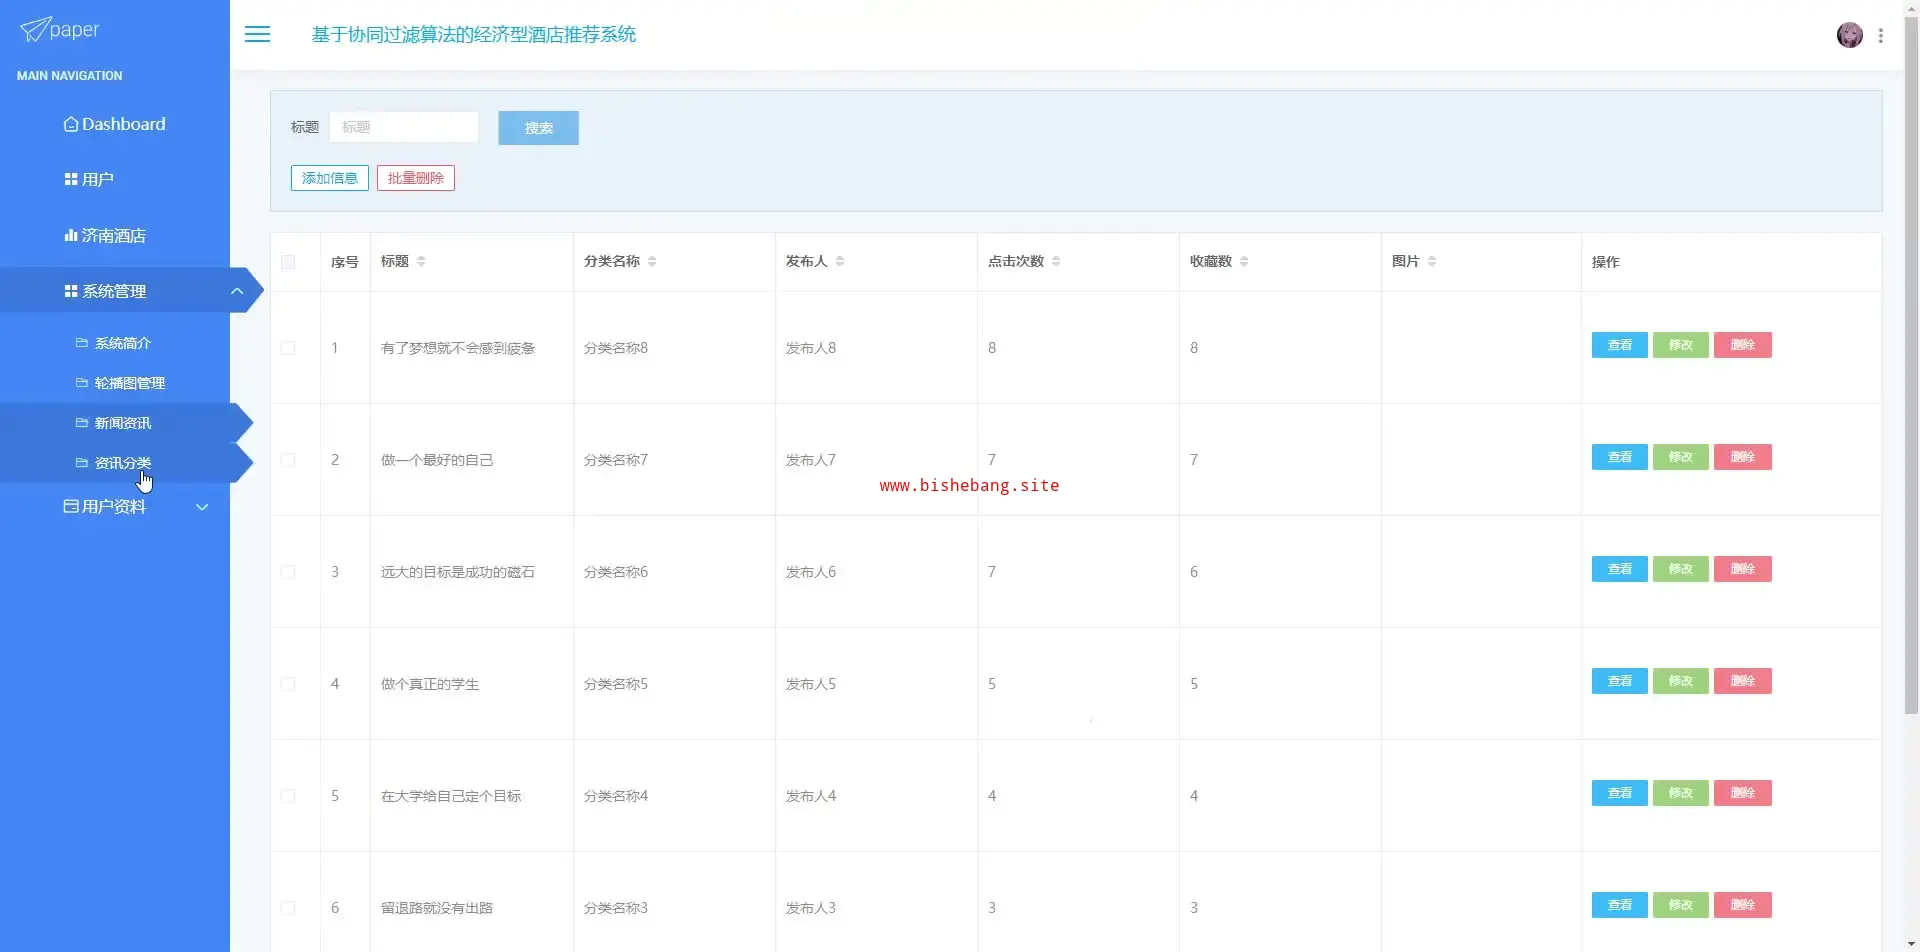The width and height of the screenshot is (1920, 952).
Task: Sort by 分类名称 column arrows
Action: click(652, 261)
